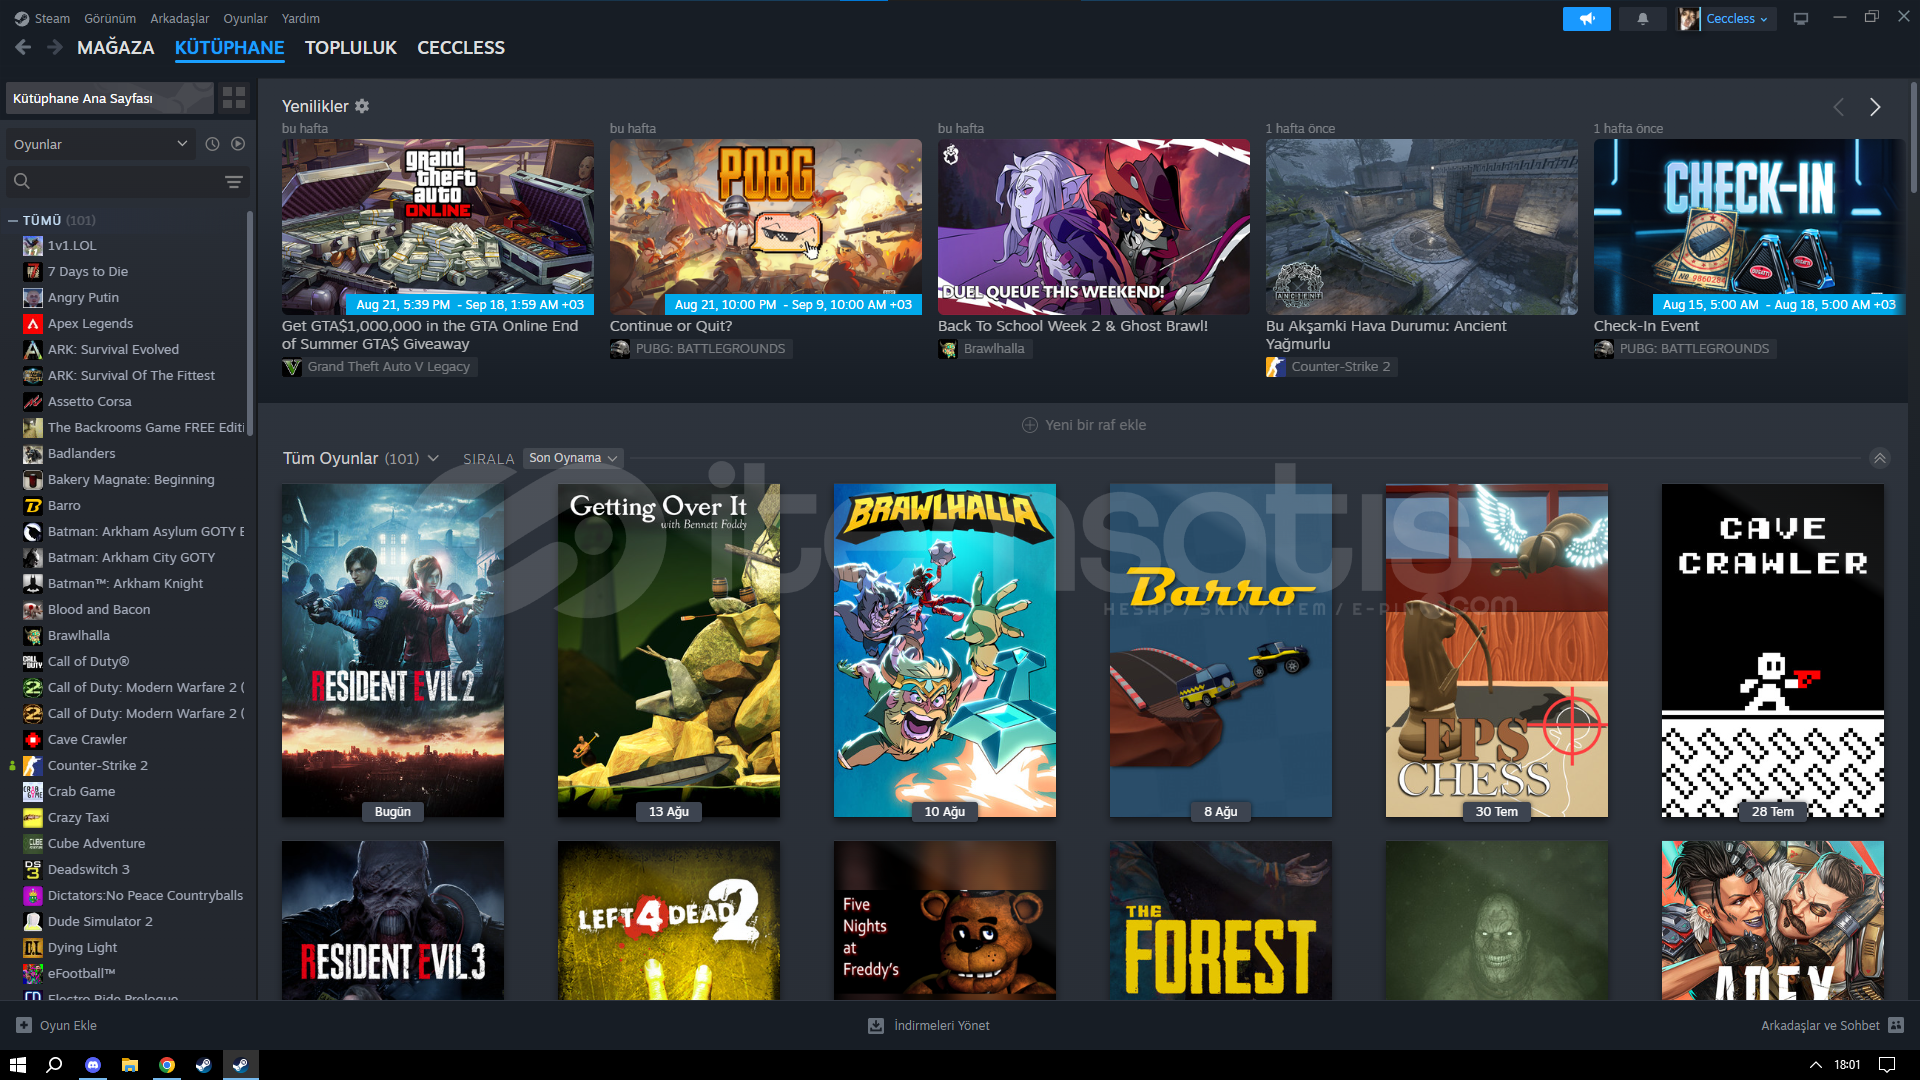Open the Yardım menu
Screen dimensions: 1920x1080
click(301, 18)
